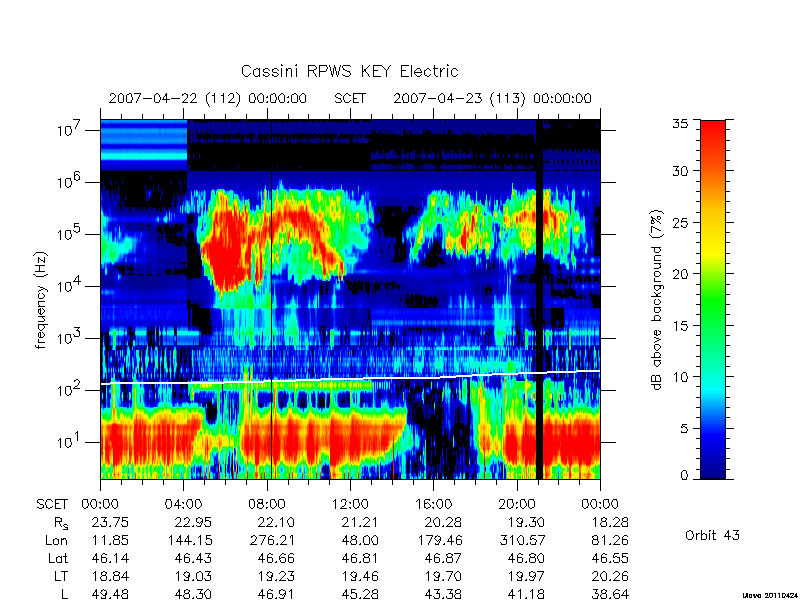800x600 pixels.
Task: Click the Lon row label
Action: coord(57,540)
